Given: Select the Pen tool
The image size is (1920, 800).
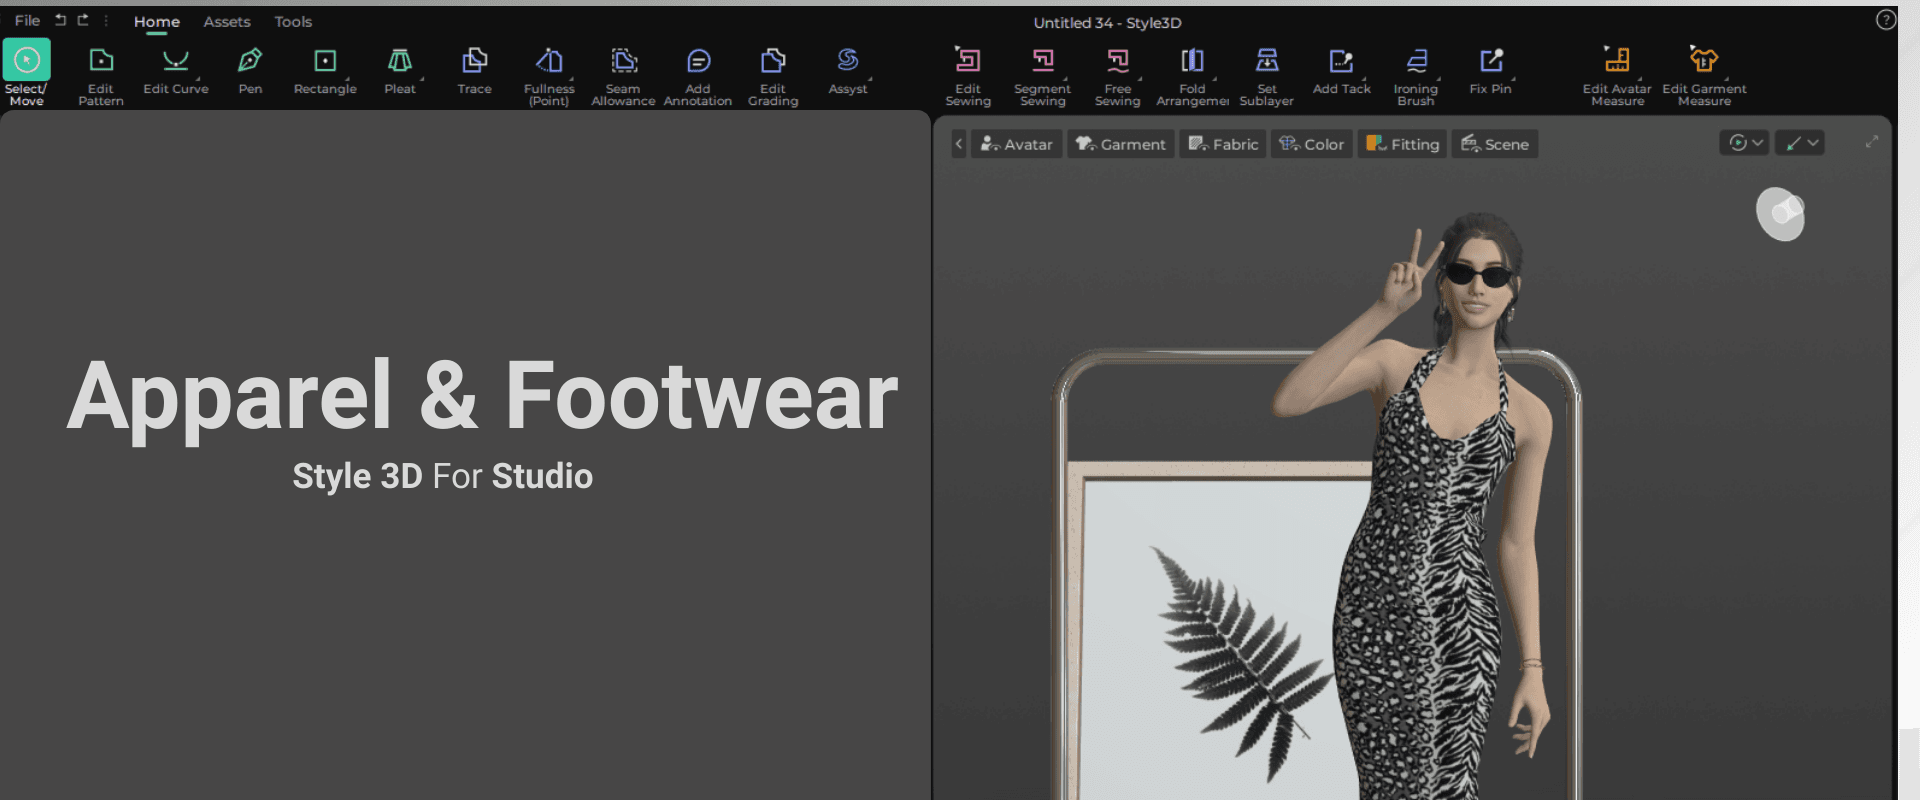Looking at the screenshot, I should [x=250, y=62].
